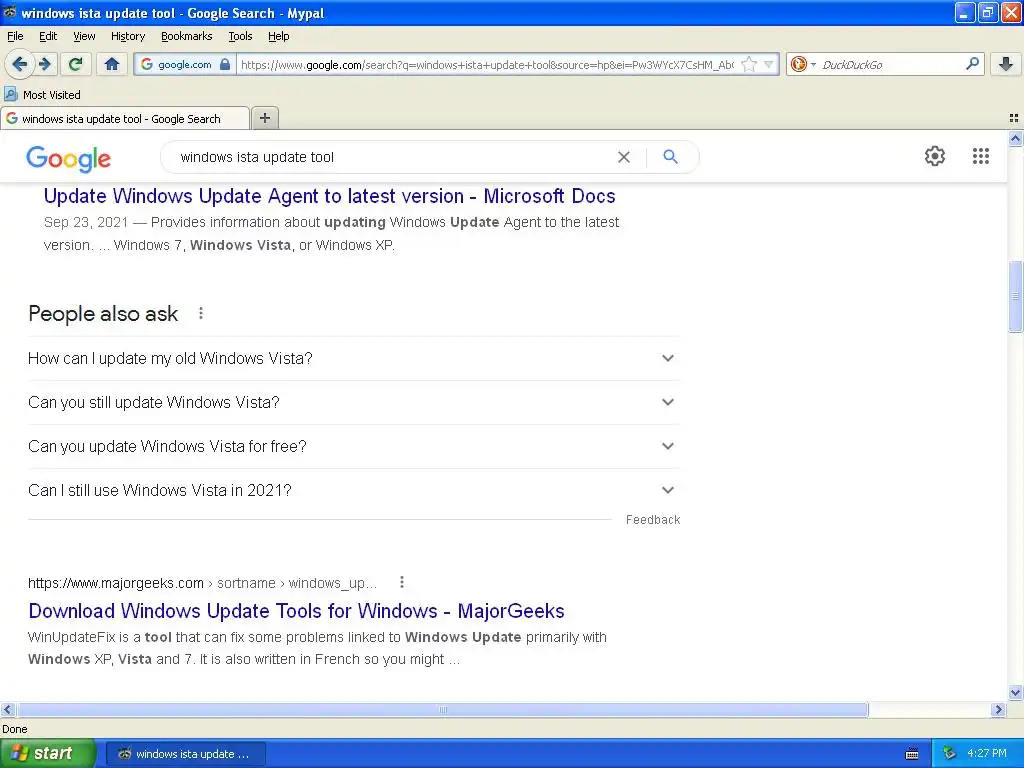The image size is (1024, 768).
Task: Click the Google logo
Action: tap(69, 159)
